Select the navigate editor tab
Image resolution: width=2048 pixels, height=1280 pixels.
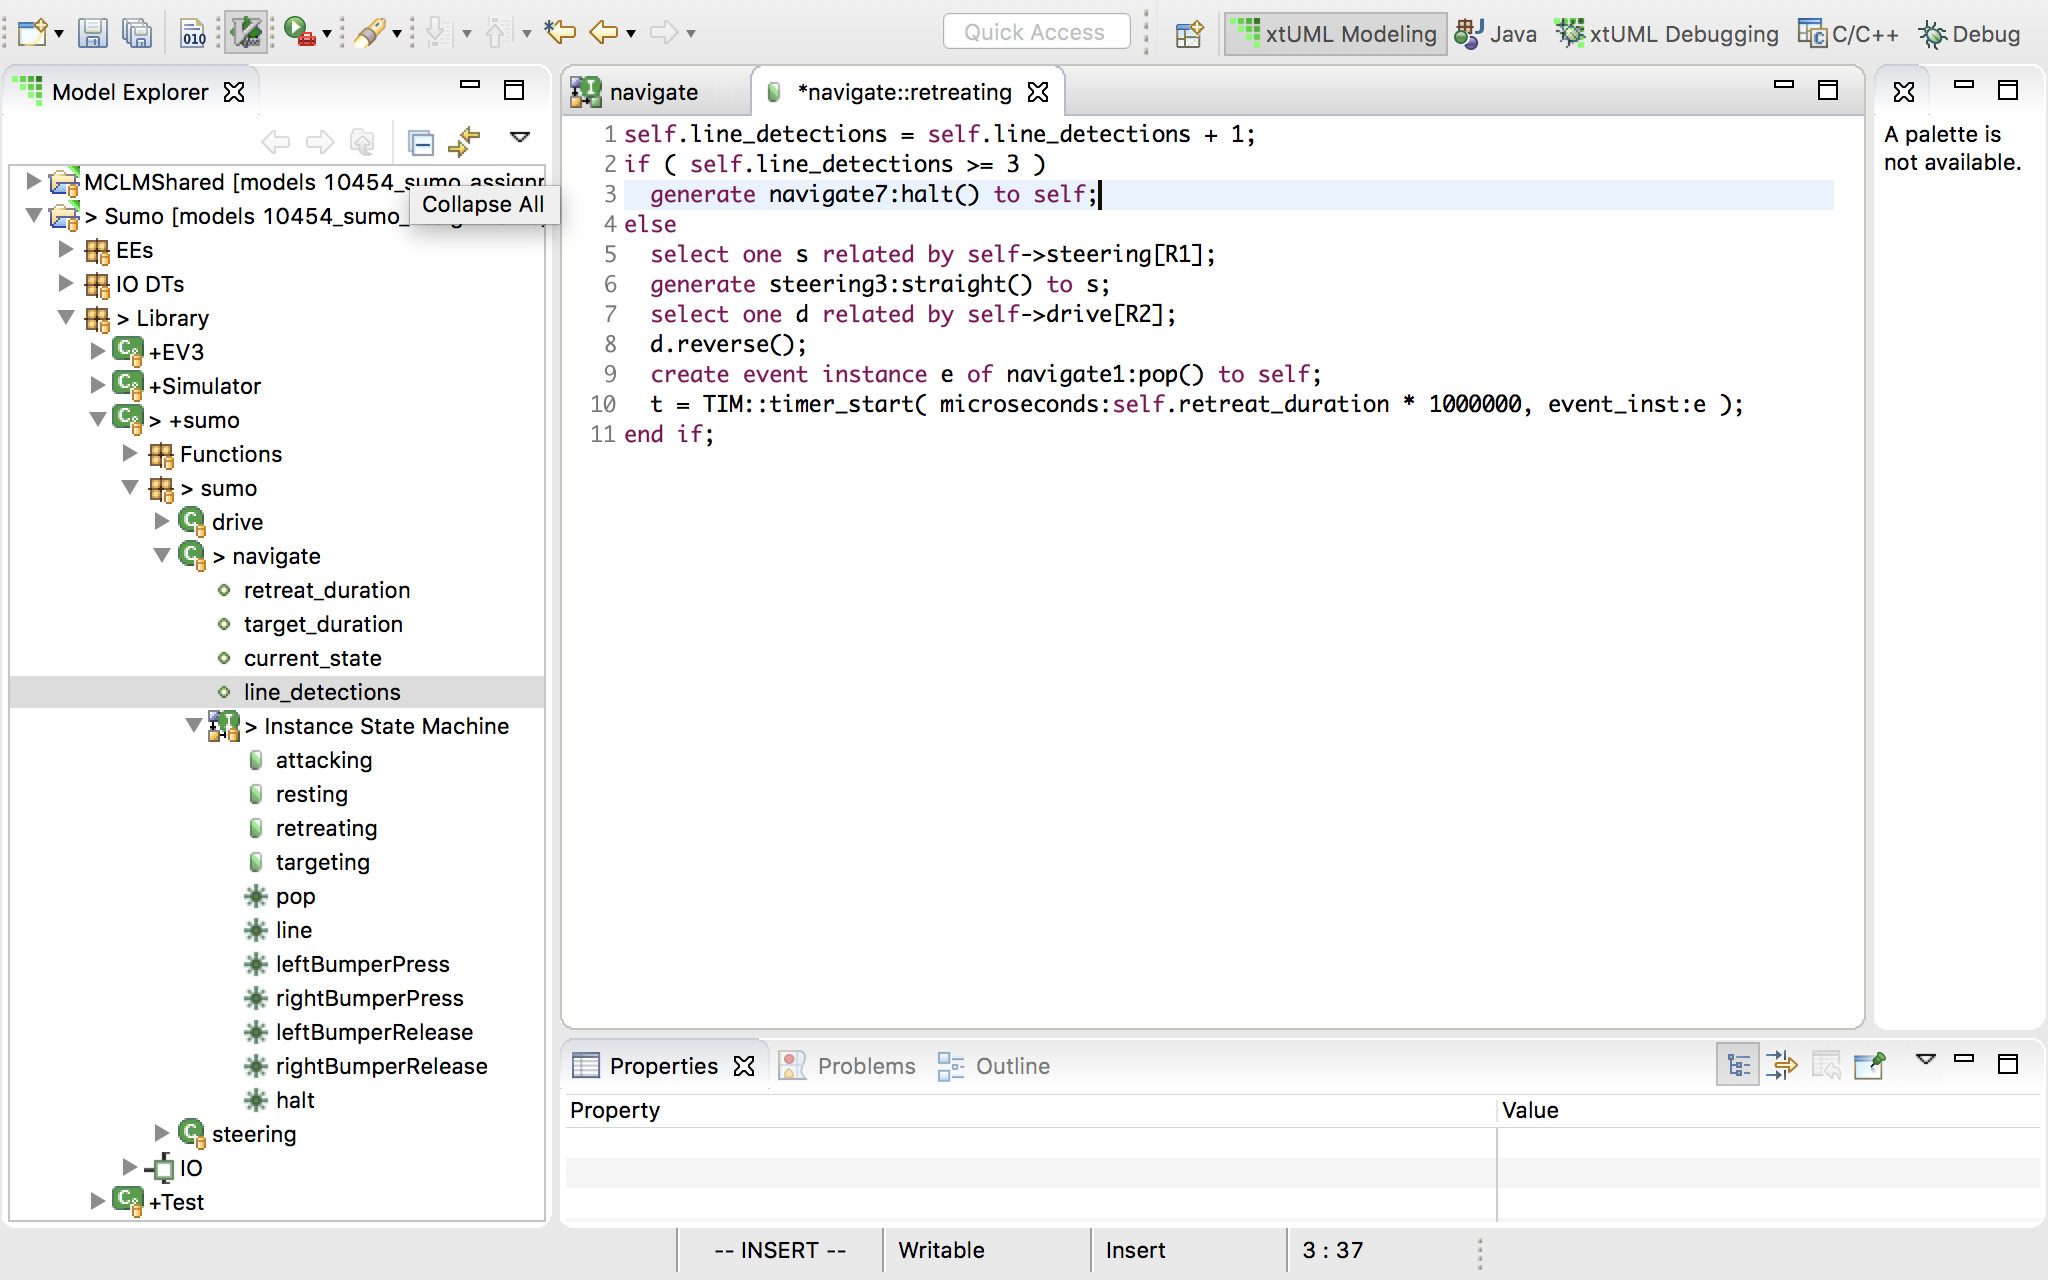[x=654, y=92]
